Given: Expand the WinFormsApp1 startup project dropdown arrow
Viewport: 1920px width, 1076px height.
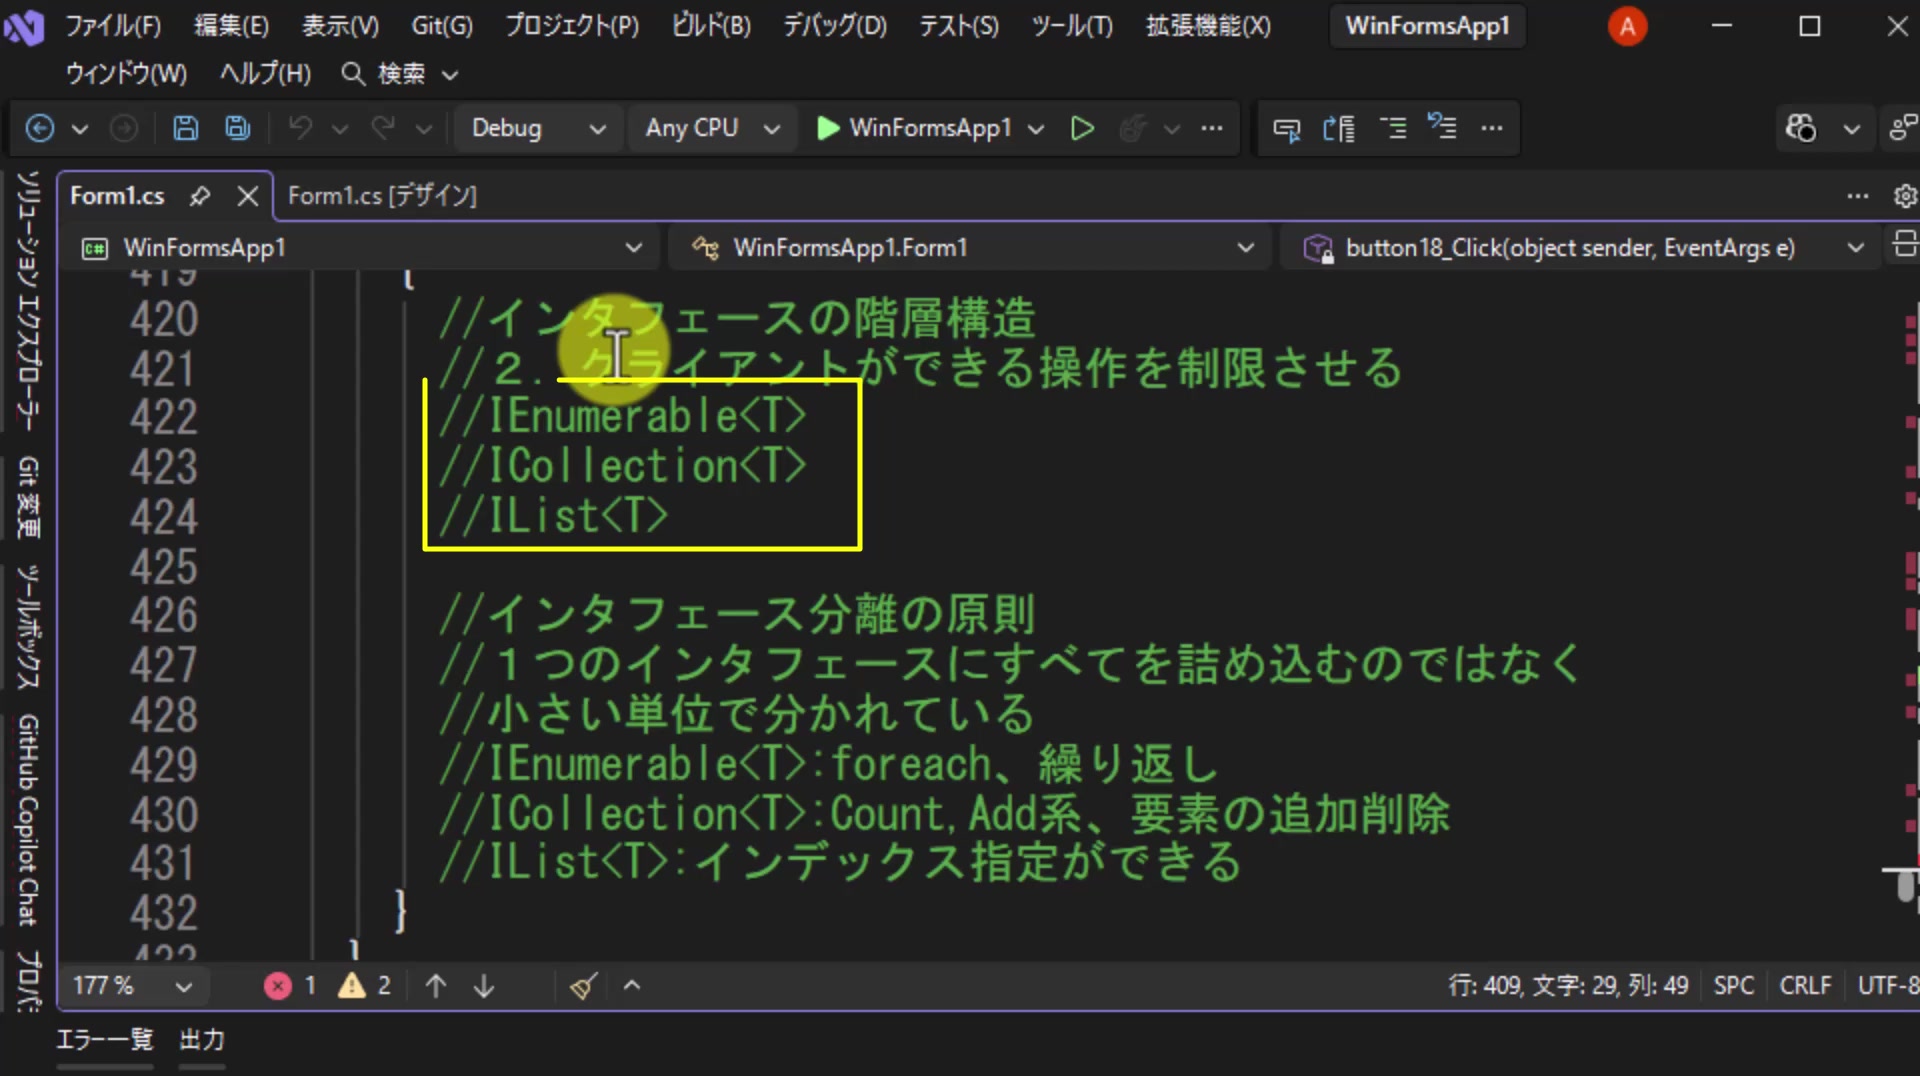Looking at the screenshot, I should coord(1036,129).
